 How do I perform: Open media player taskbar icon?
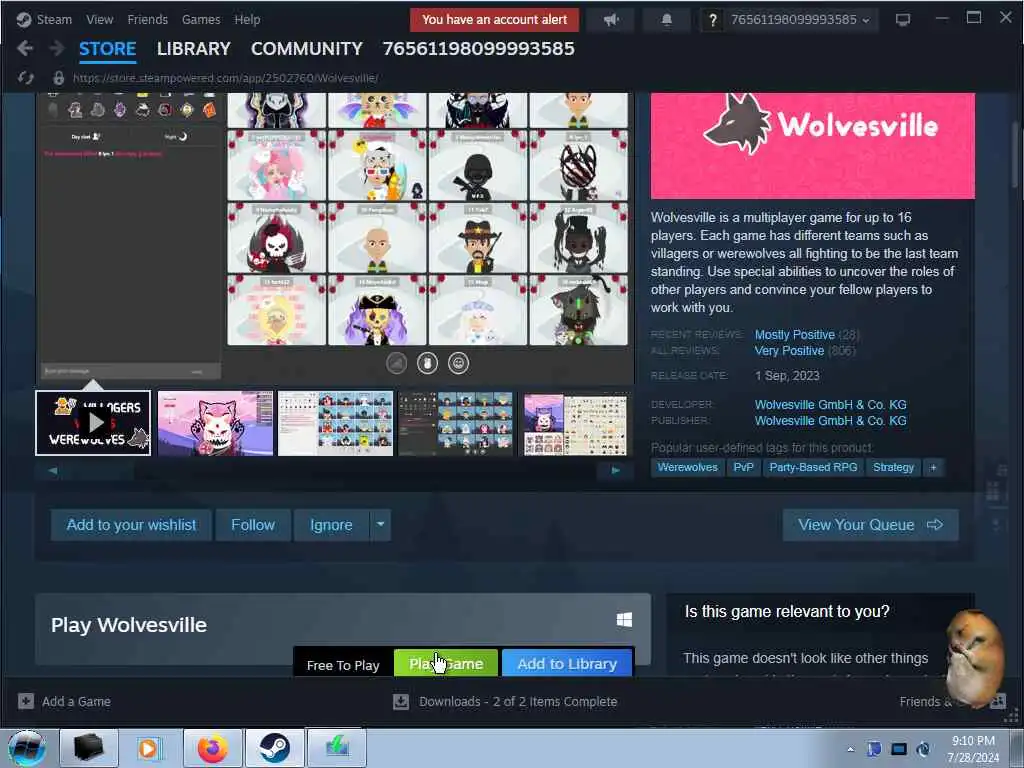pyautogui.click(x=148, y=748)
